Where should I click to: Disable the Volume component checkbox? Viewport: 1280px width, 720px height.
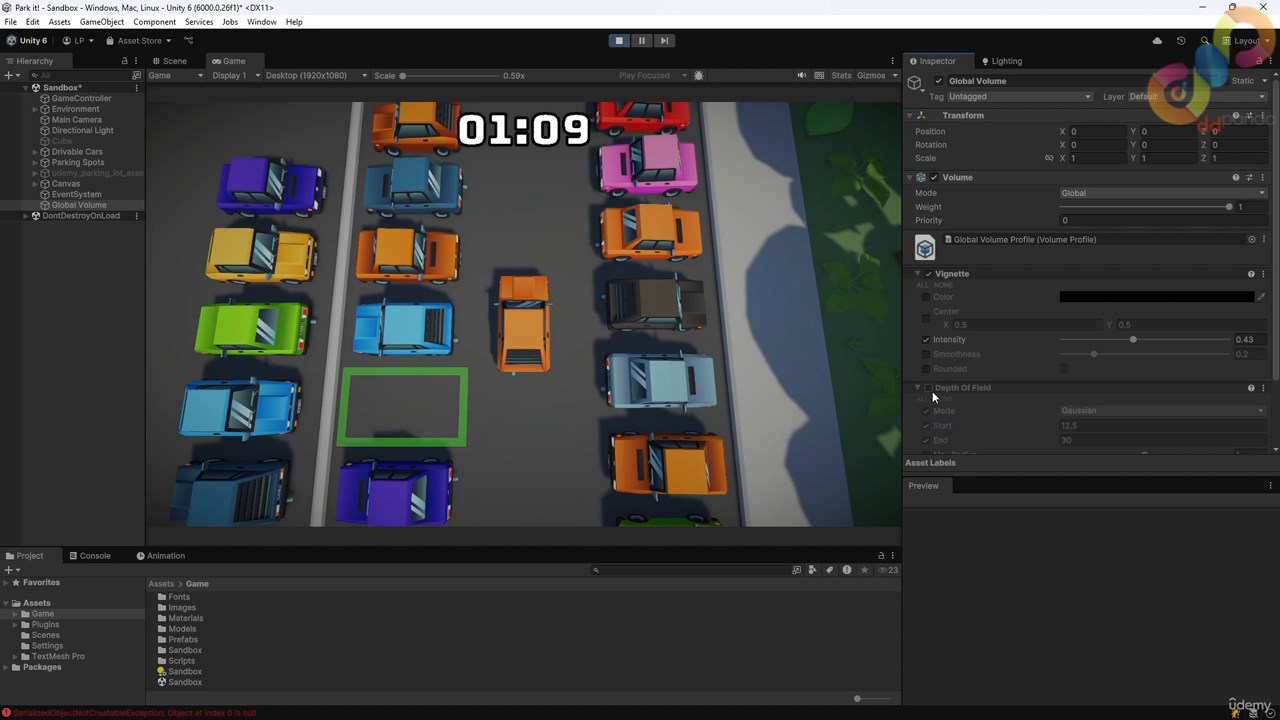coord(934,178)
